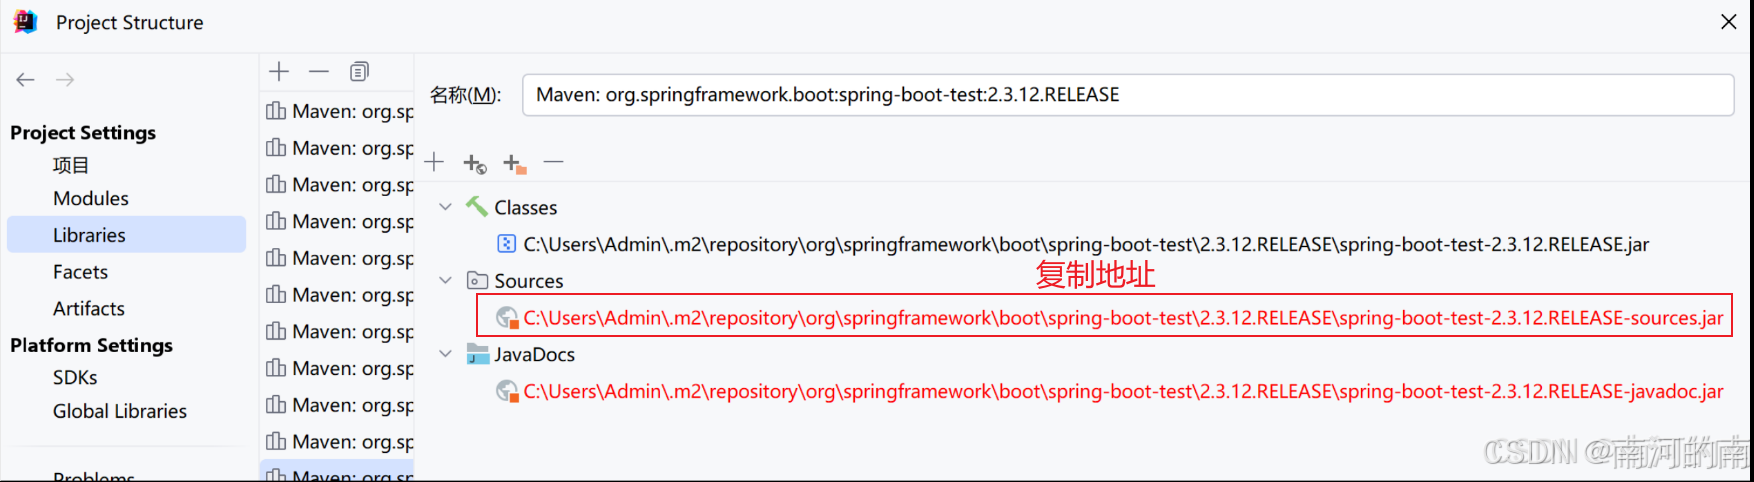Select spring-boot-test-2.3.12.RELEASE.jar classes path
The image size is (1754, 482).
pos(1086,245)
